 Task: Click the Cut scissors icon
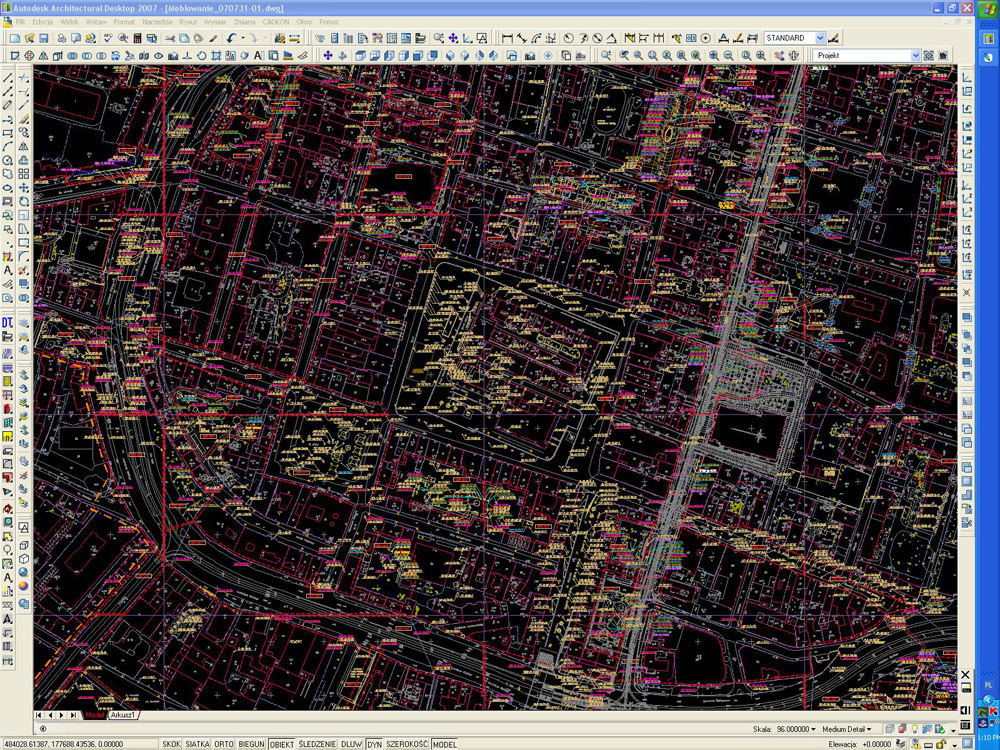(170, 38)
